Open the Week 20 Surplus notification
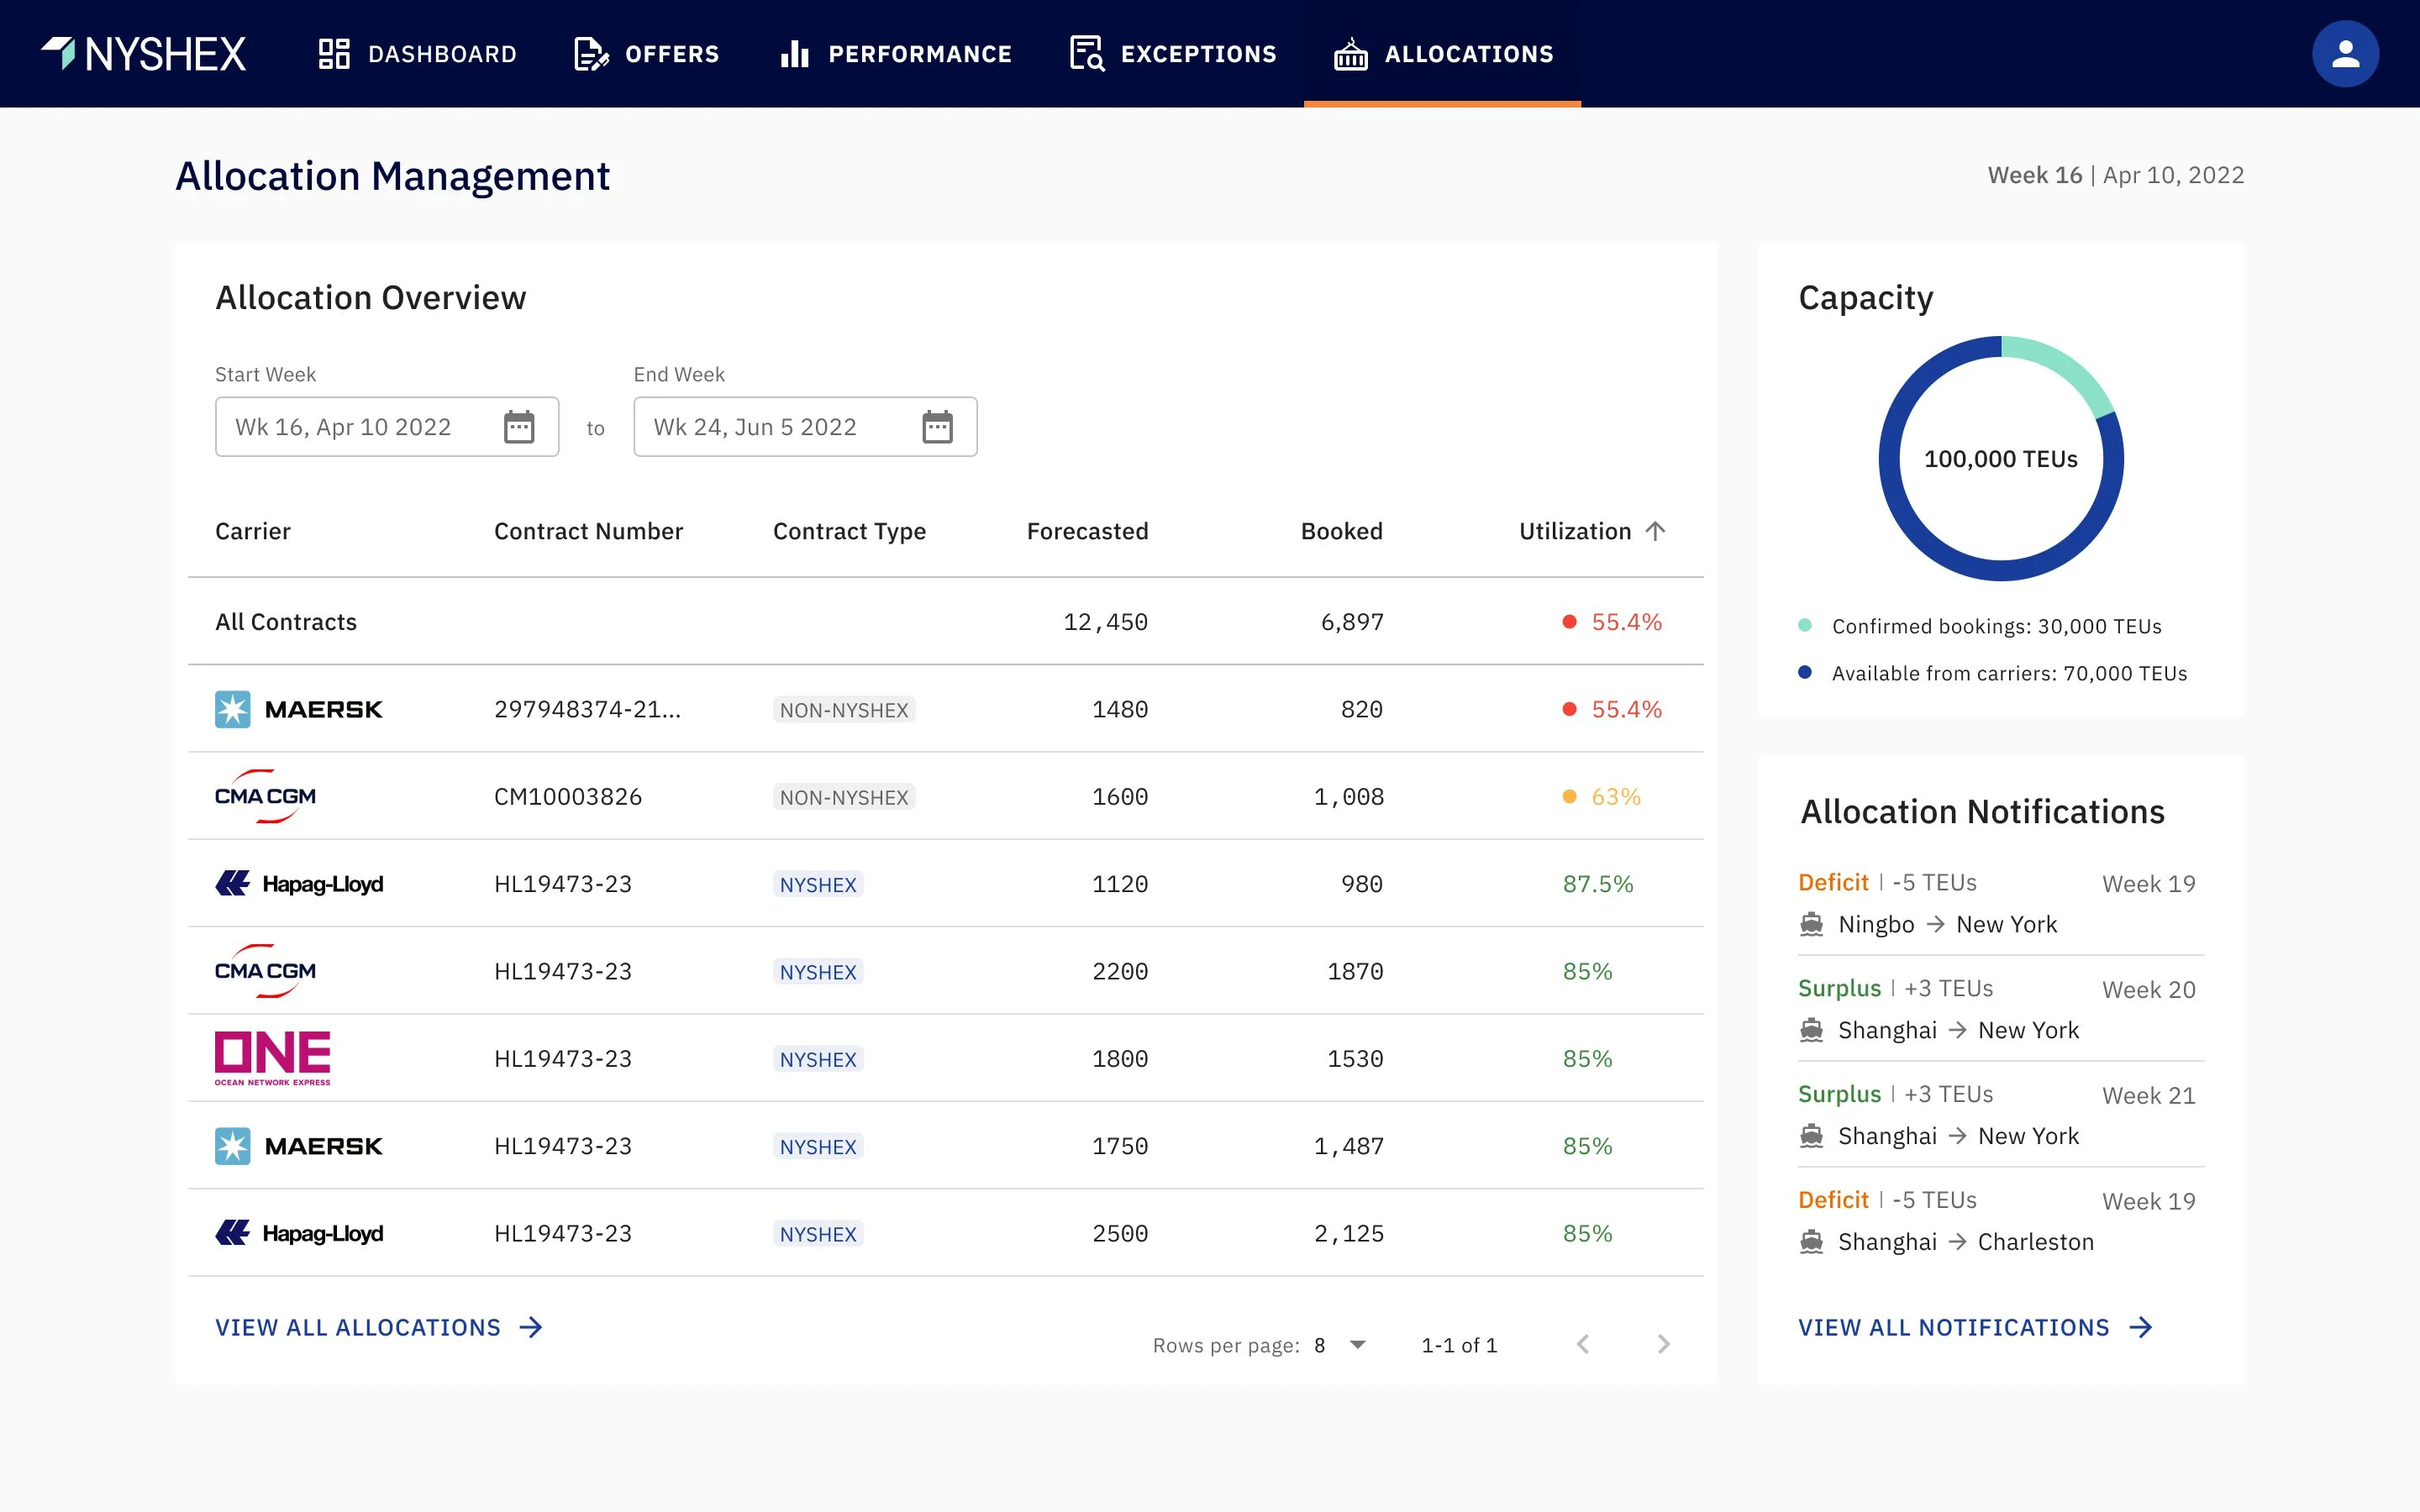The width and height of the screenshot is (2420, 1512). click(2000, 1009)
